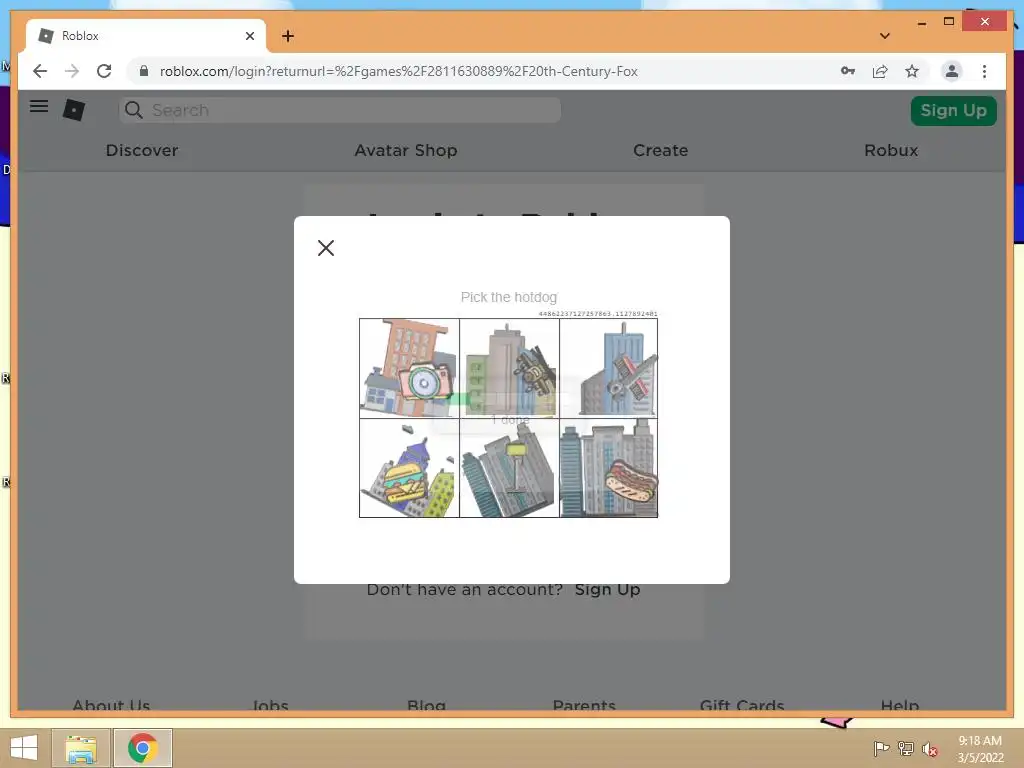Image resolution: width=1024 pixels, height=768 pixels.
Task: Go back to previous page in Chrome
Action: pos(40,71)
